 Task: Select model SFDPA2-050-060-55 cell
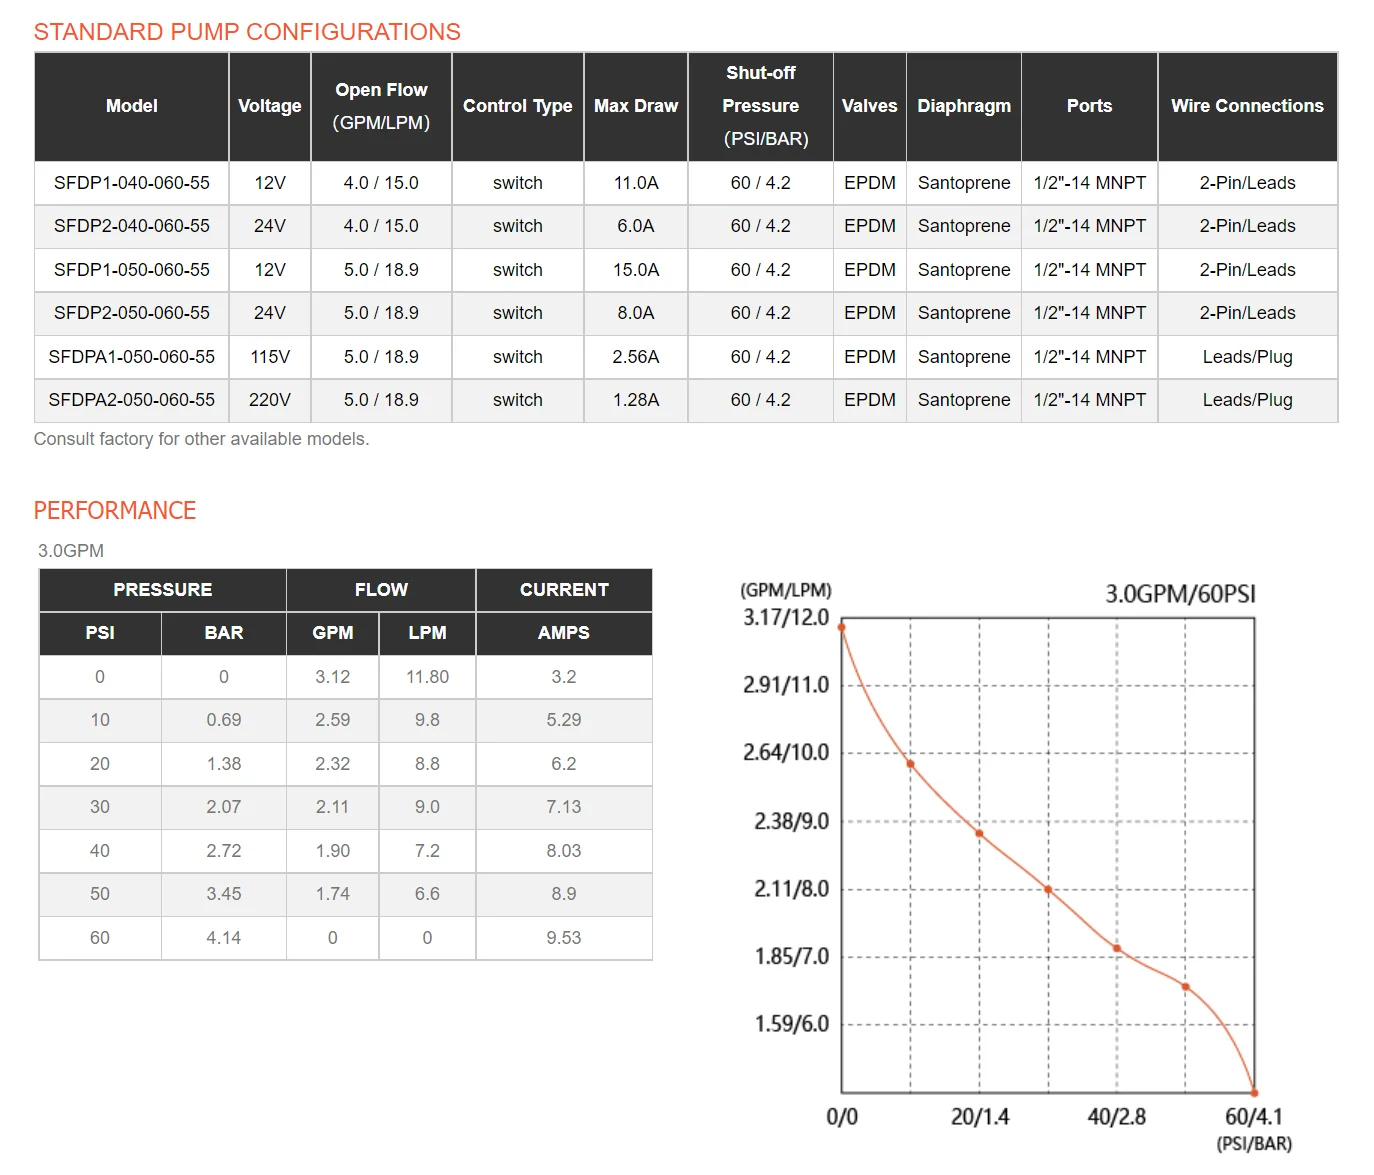point(132,400)
